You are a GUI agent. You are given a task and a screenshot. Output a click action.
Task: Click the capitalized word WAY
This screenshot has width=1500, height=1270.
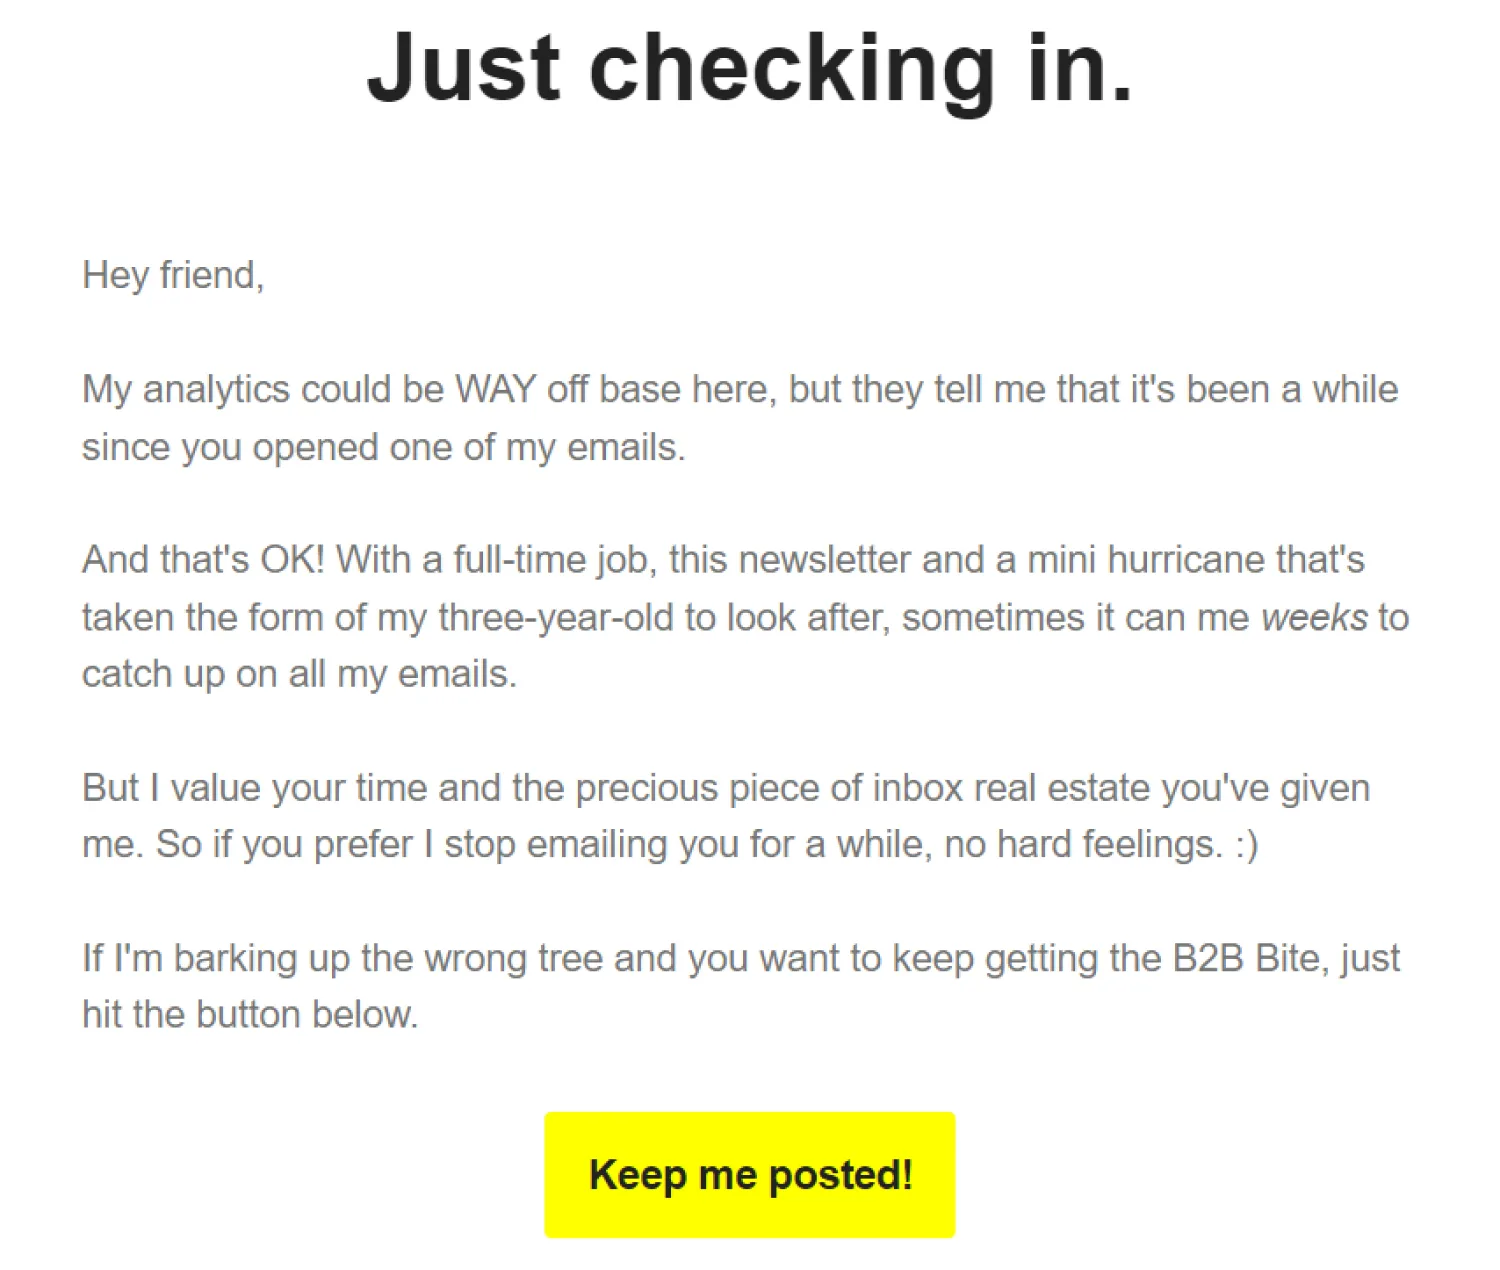(x=495, y=389)
